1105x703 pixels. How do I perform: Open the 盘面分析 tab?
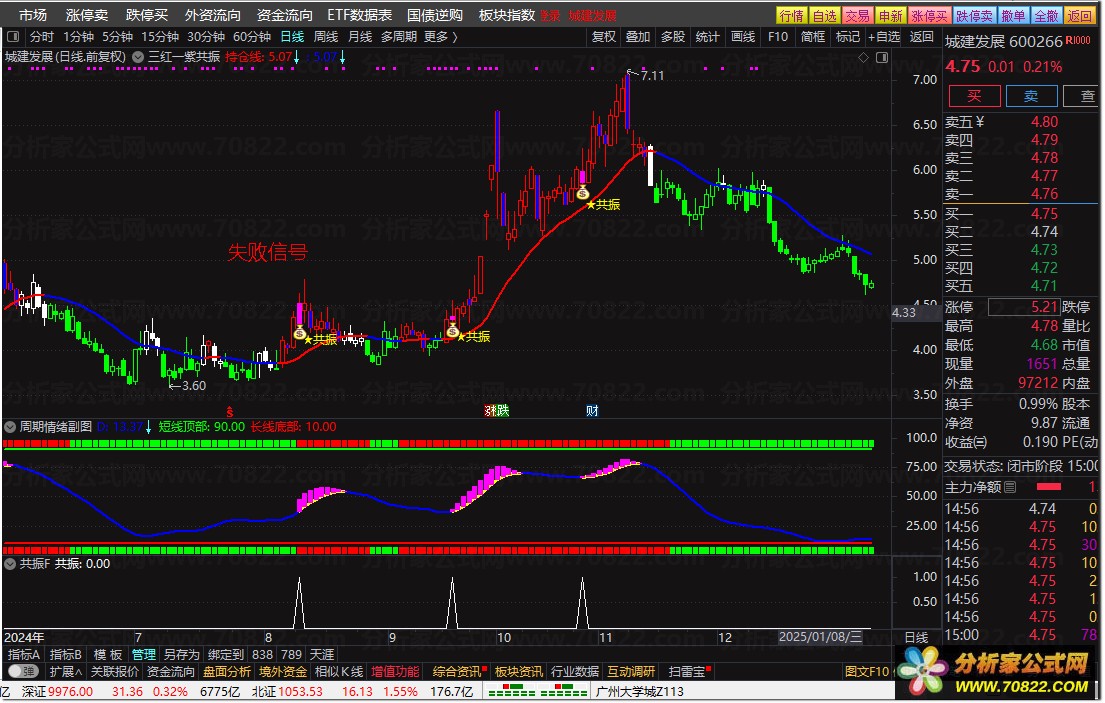coord(227,671)
